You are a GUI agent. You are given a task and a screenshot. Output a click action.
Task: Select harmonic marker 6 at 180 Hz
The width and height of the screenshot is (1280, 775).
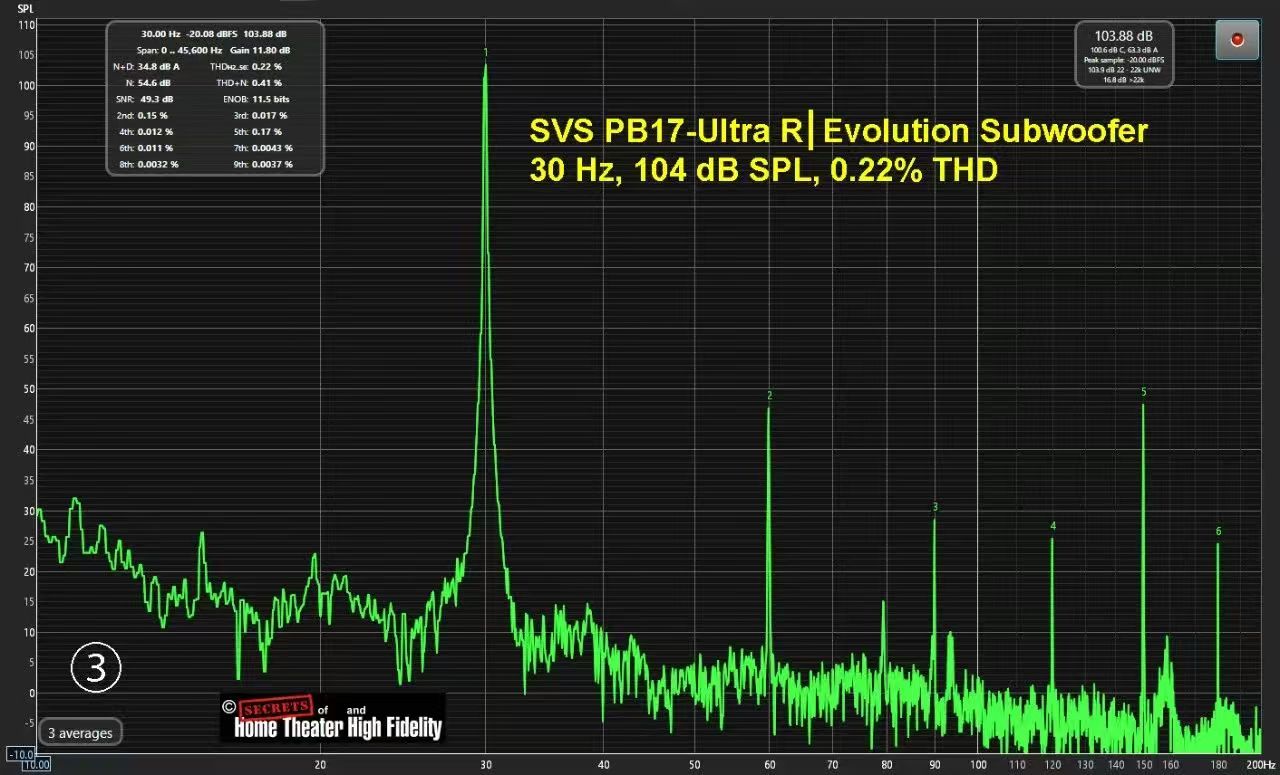1218,531
